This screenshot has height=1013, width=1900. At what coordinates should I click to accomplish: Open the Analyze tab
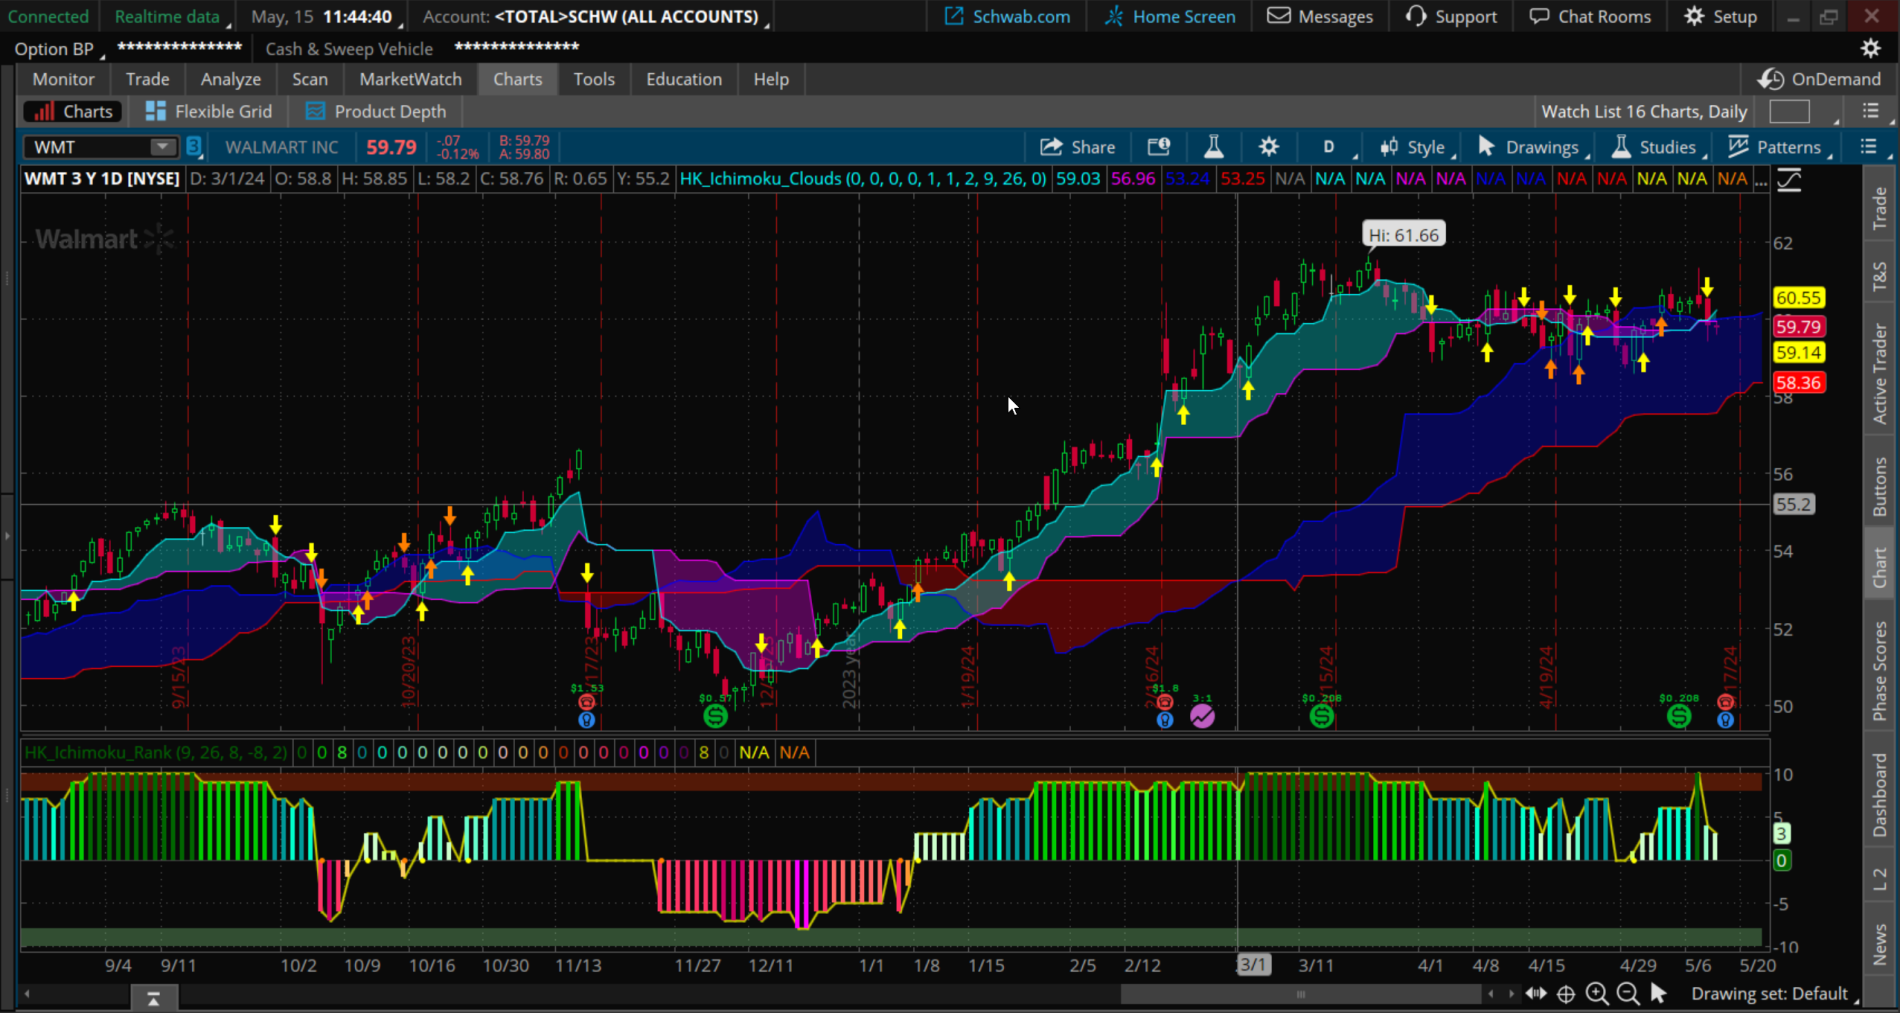coord(230,79)
